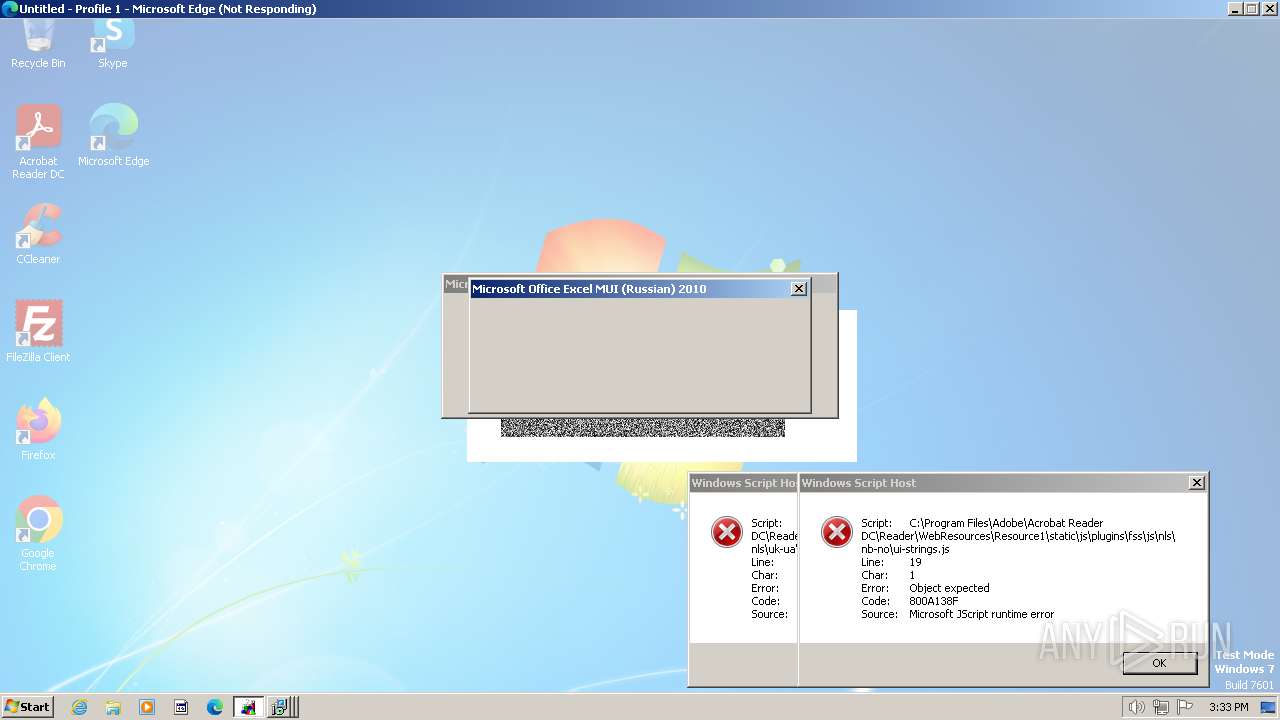Open Internet Explorer from taskbar
The width and height of the screenshot is (1280, 720).
coord(80,707)
